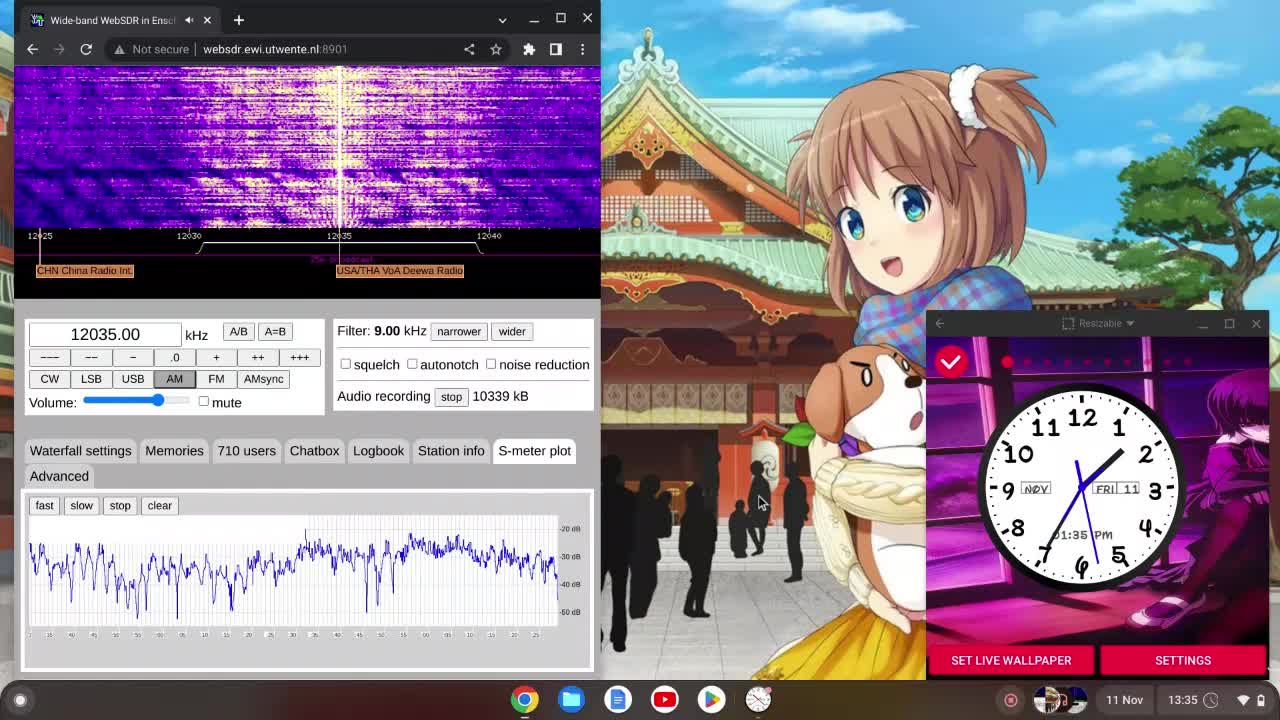Tune up with double plus button
The height and width of the screenshot is (720, 1280).
[258, 357]
